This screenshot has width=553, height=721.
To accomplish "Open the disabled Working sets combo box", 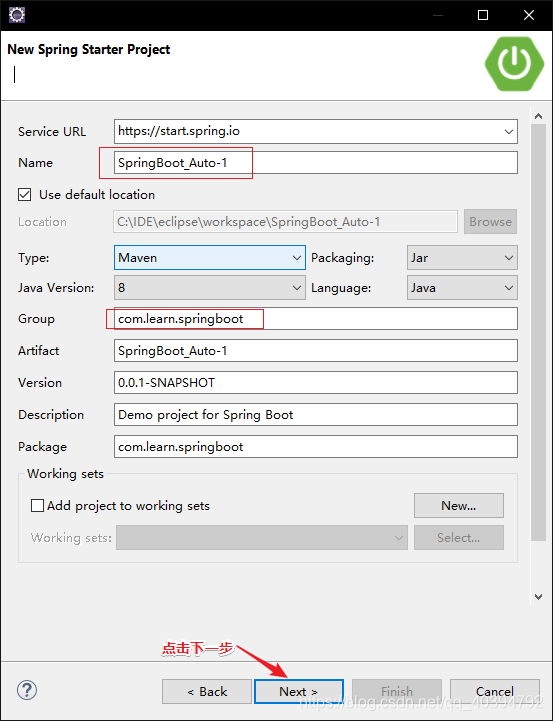I will pos(262,538).
